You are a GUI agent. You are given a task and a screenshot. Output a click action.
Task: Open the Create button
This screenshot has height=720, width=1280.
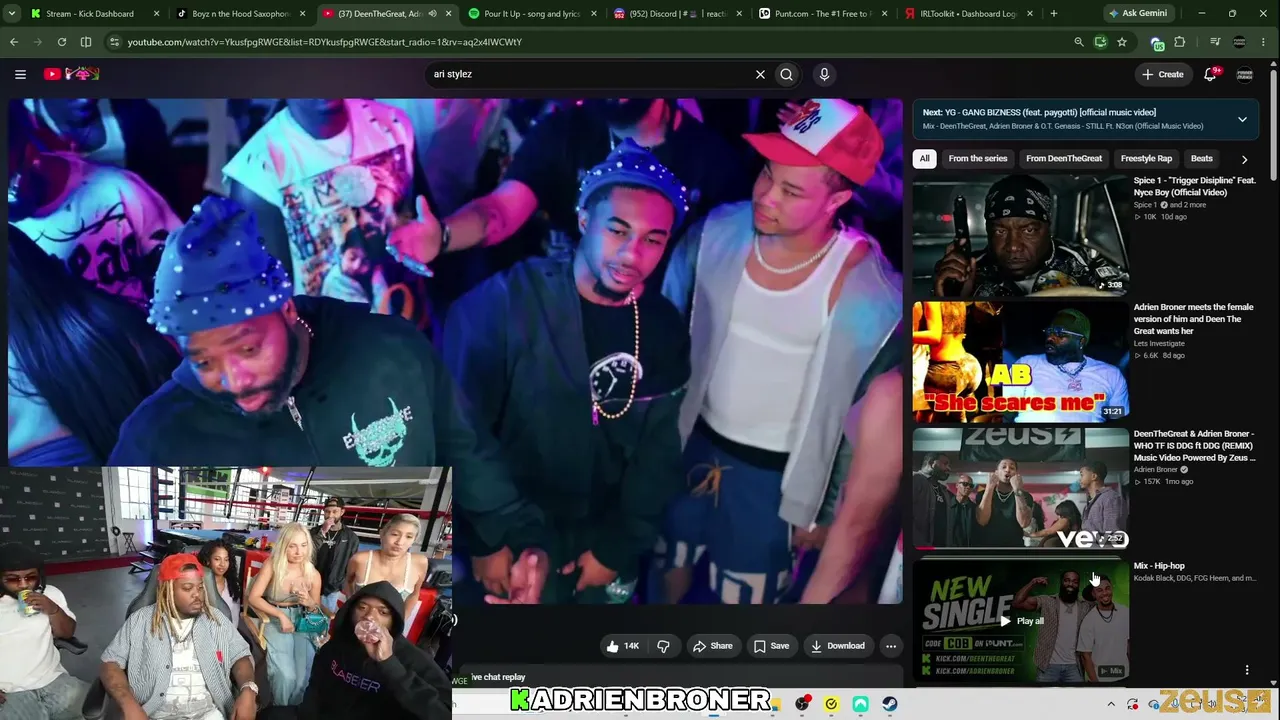[x=1163, y=74]
